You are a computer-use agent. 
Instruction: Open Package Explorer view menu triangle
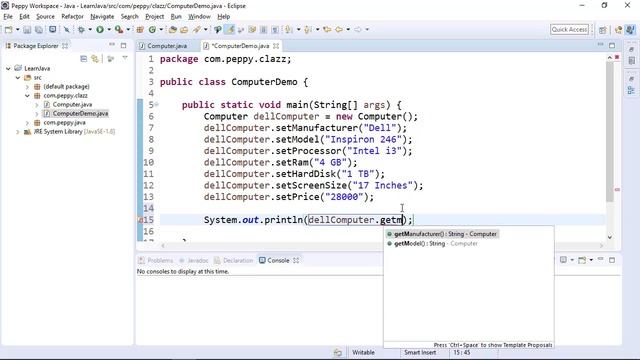pos(125,58)
